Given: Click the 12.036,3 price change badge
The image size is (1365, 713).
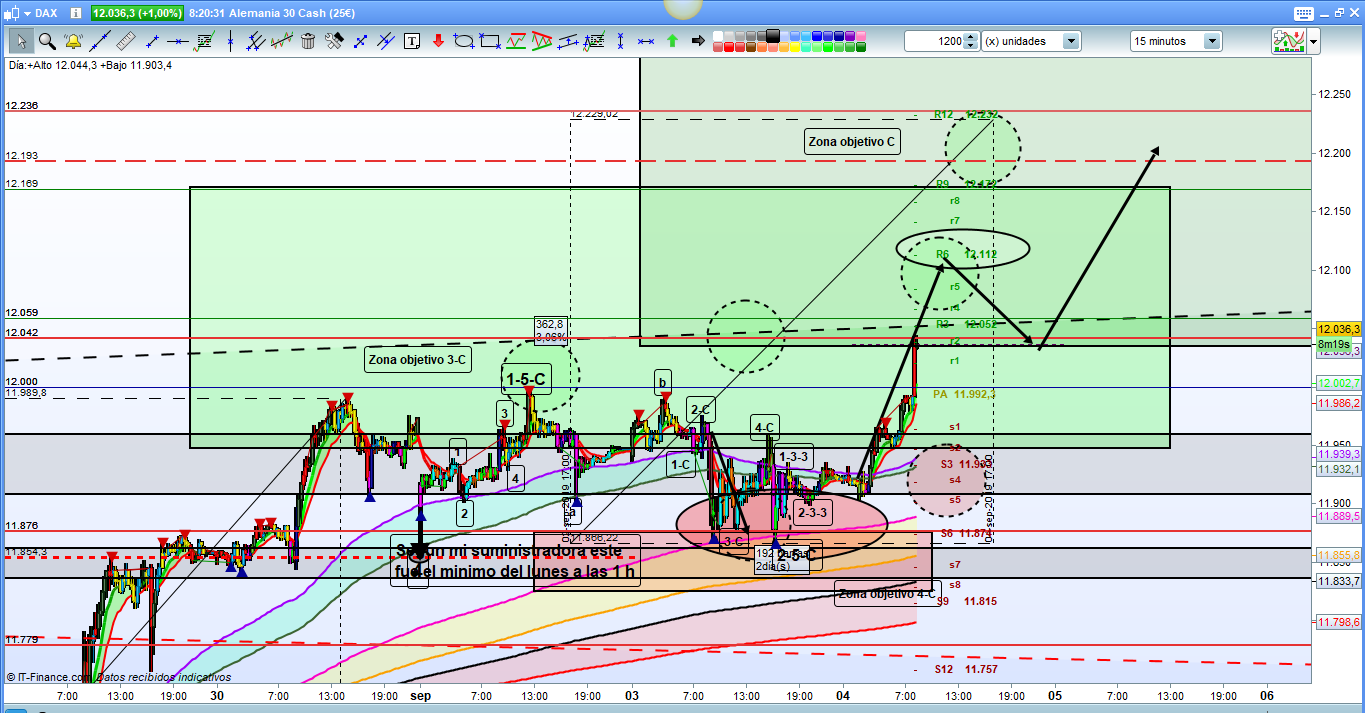Looking at the screenshot, I should tap(138, 13).
